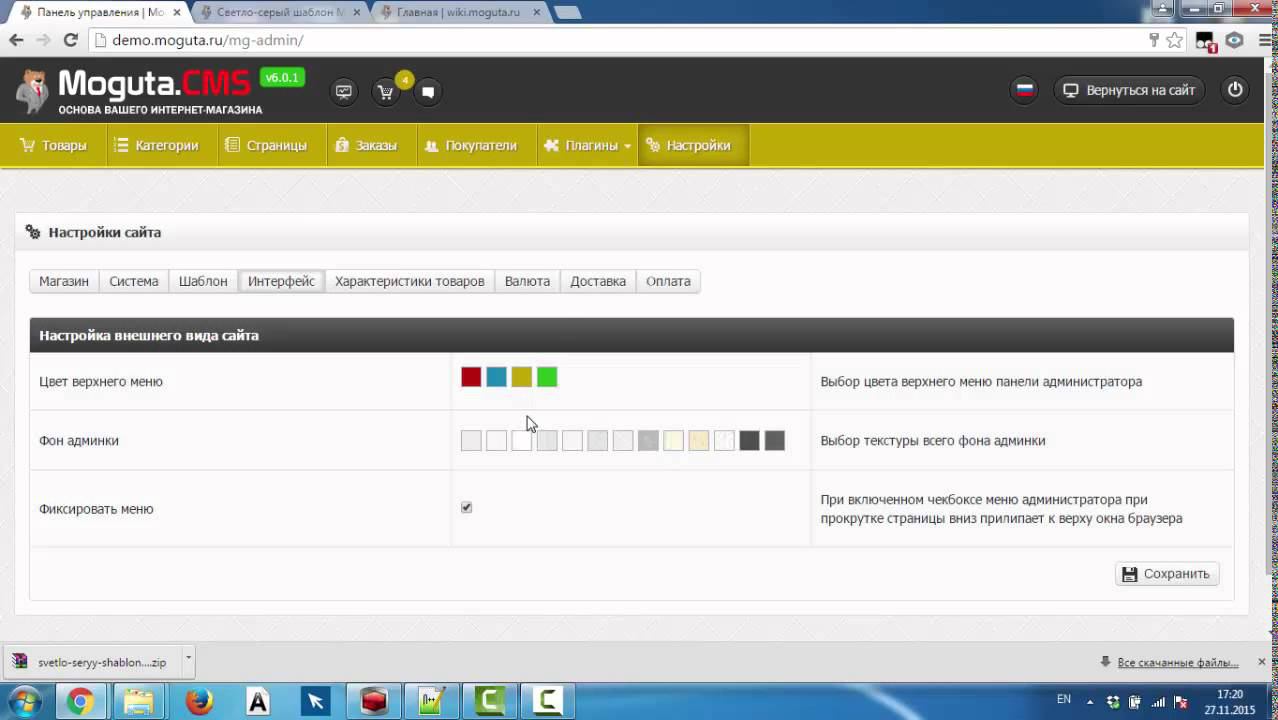Switch to the Магазин settings tab

pos(64,281)
